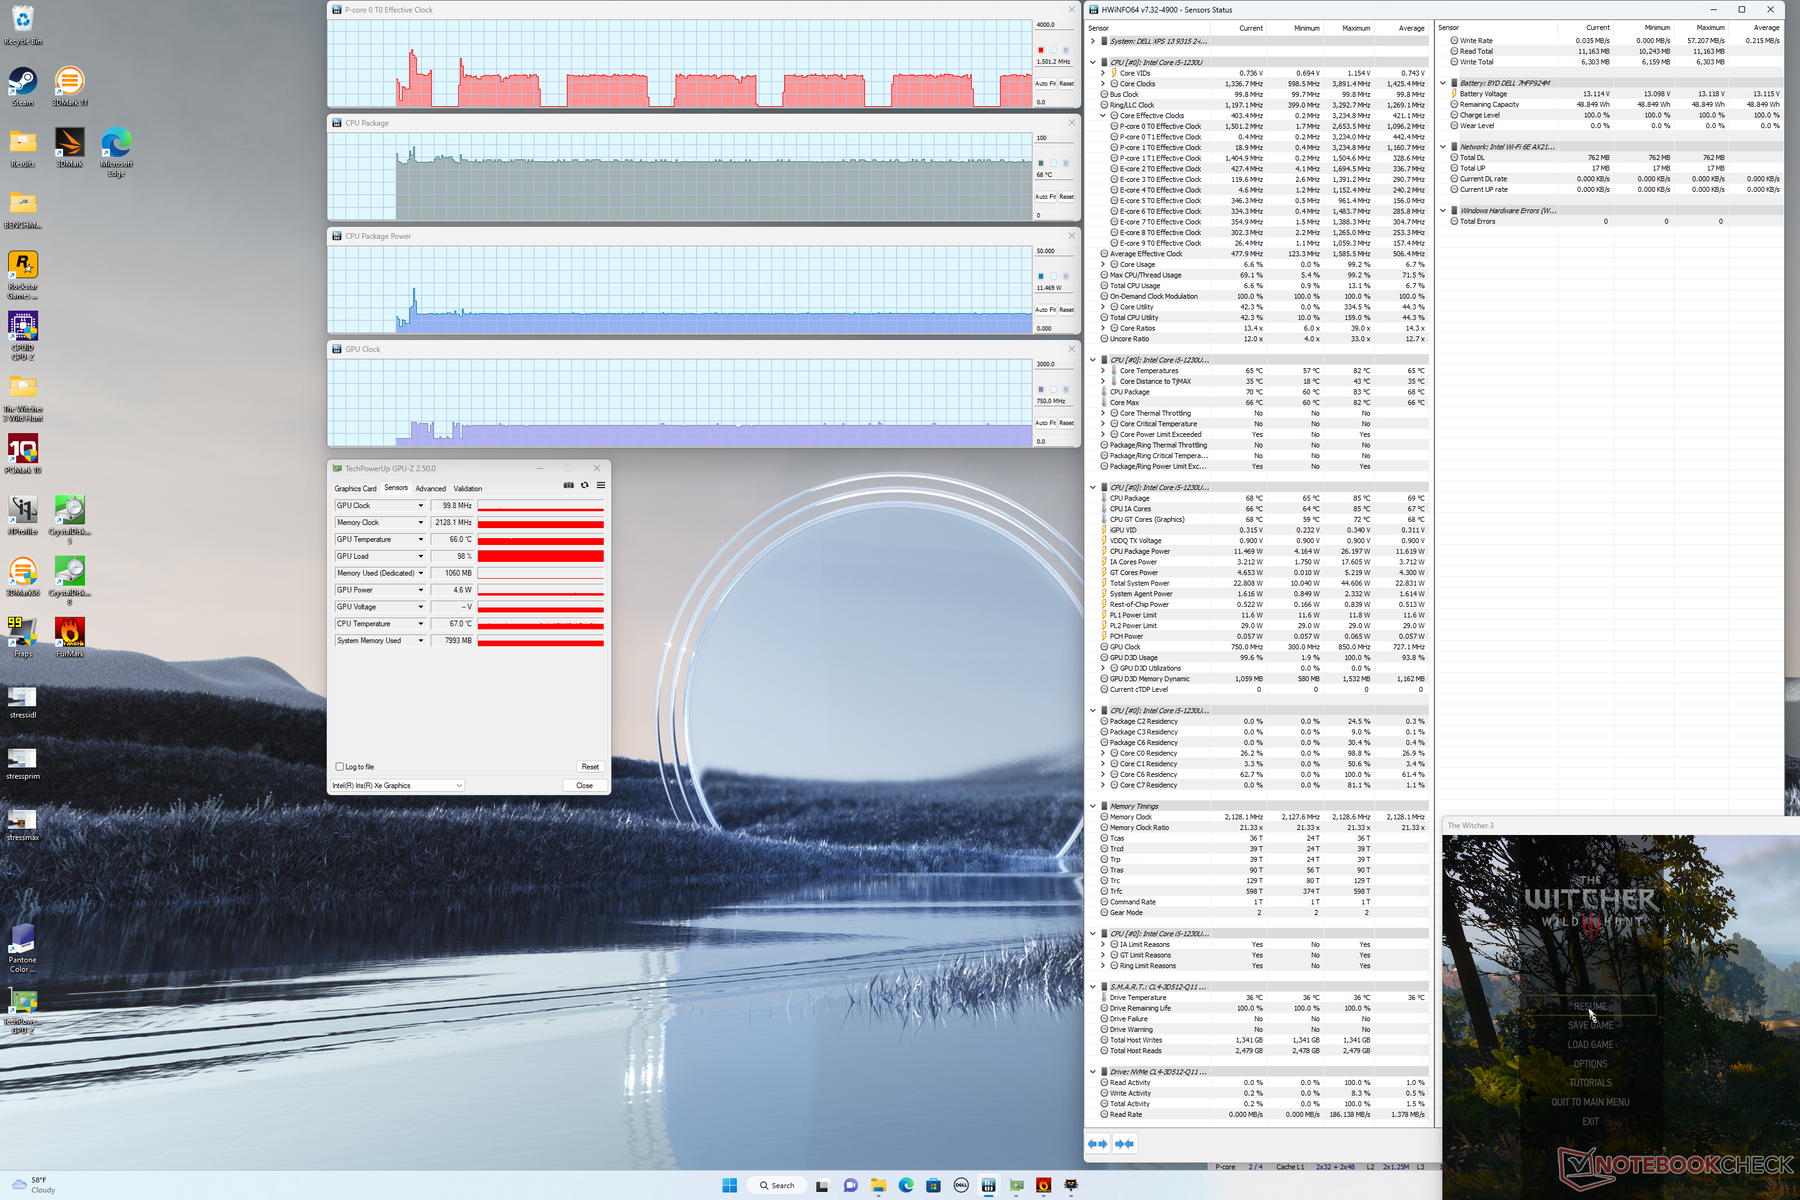Click the weather widget showing 58°F Cloudy

pos(33,1185)
